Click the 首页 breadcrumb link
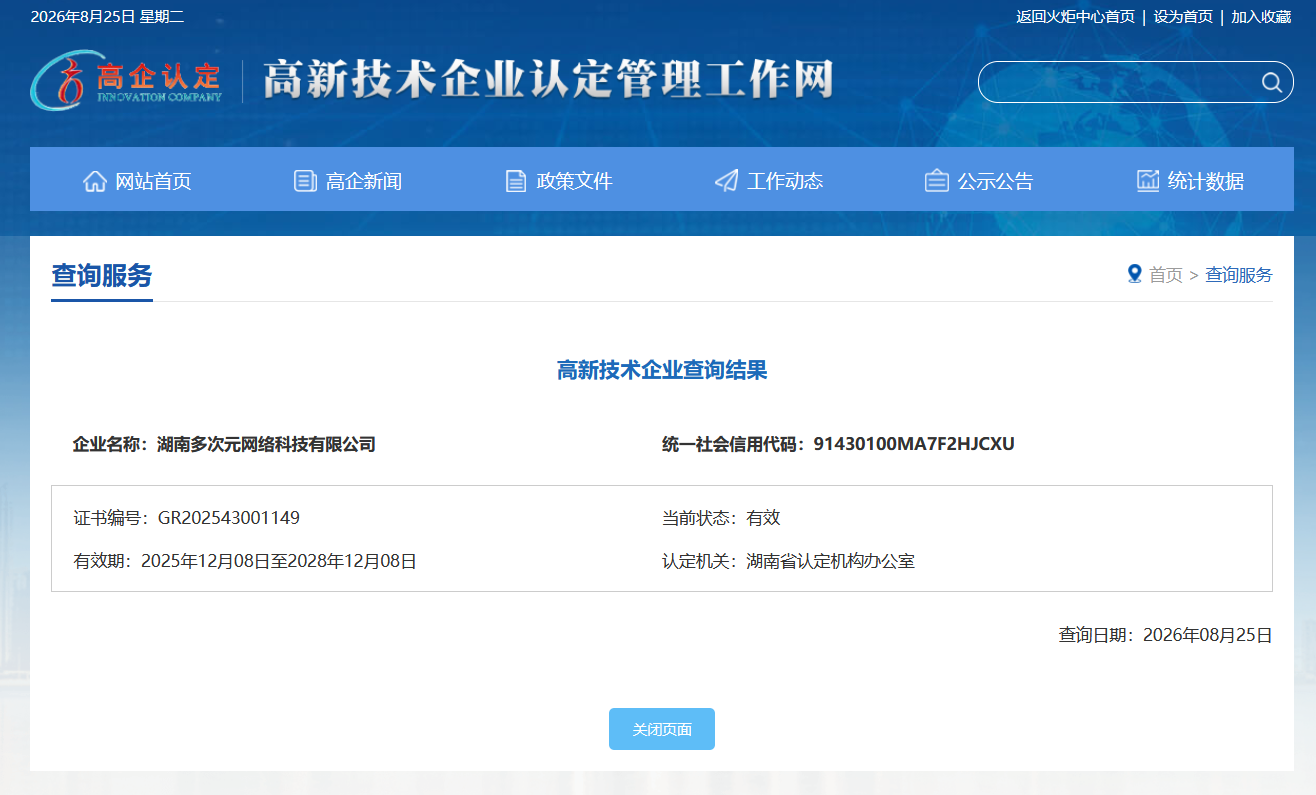Screen dimensions: 1316x795 click(x=1166, y=275)
